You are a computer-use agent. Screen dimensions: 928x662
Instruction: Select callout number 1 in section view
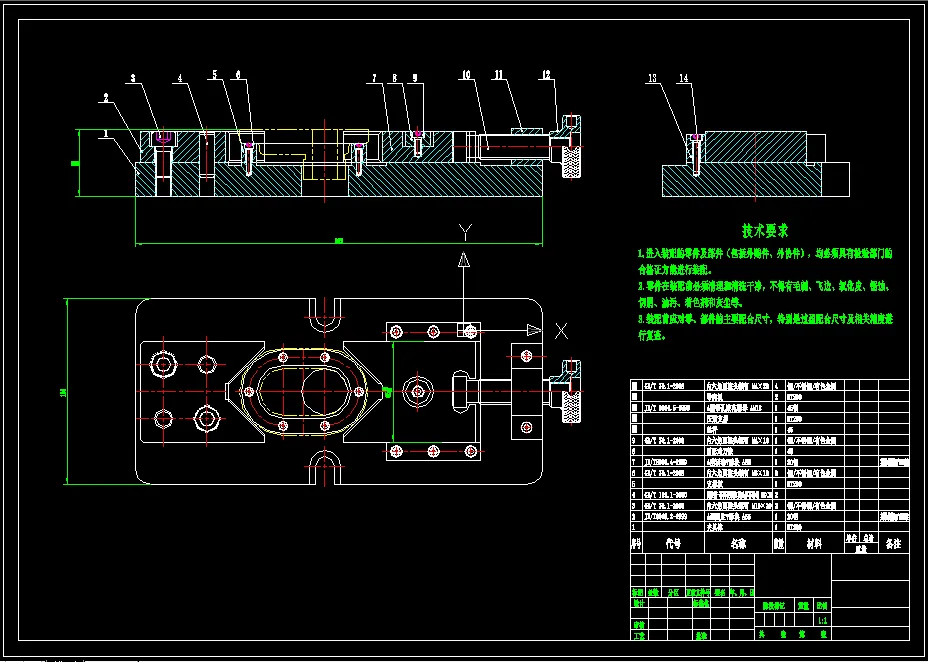click(105, 134)
